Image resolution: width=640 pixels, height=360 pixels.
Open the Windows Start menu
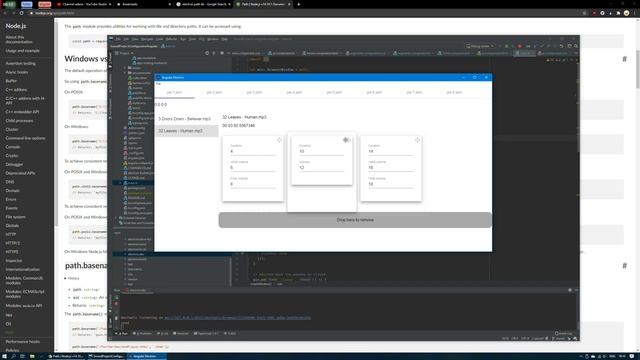(x=4, y=356)
